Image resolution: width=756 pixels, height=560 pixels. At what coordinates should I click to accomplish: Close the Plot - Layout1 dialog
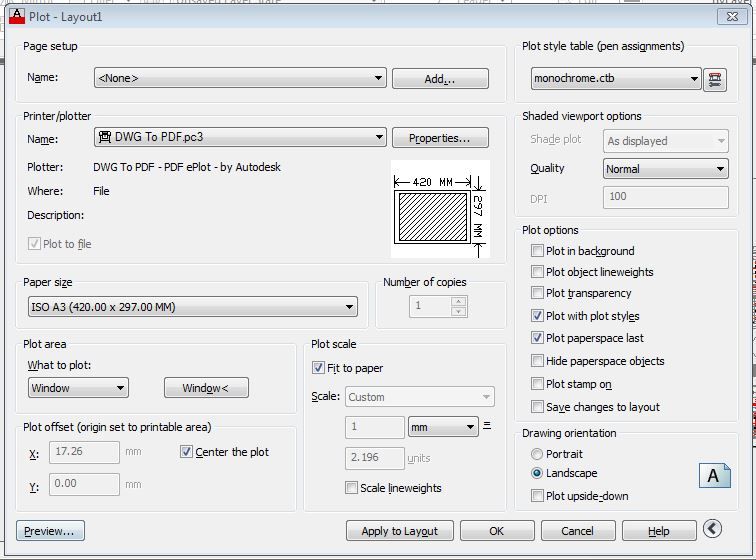tap(732, 17)
